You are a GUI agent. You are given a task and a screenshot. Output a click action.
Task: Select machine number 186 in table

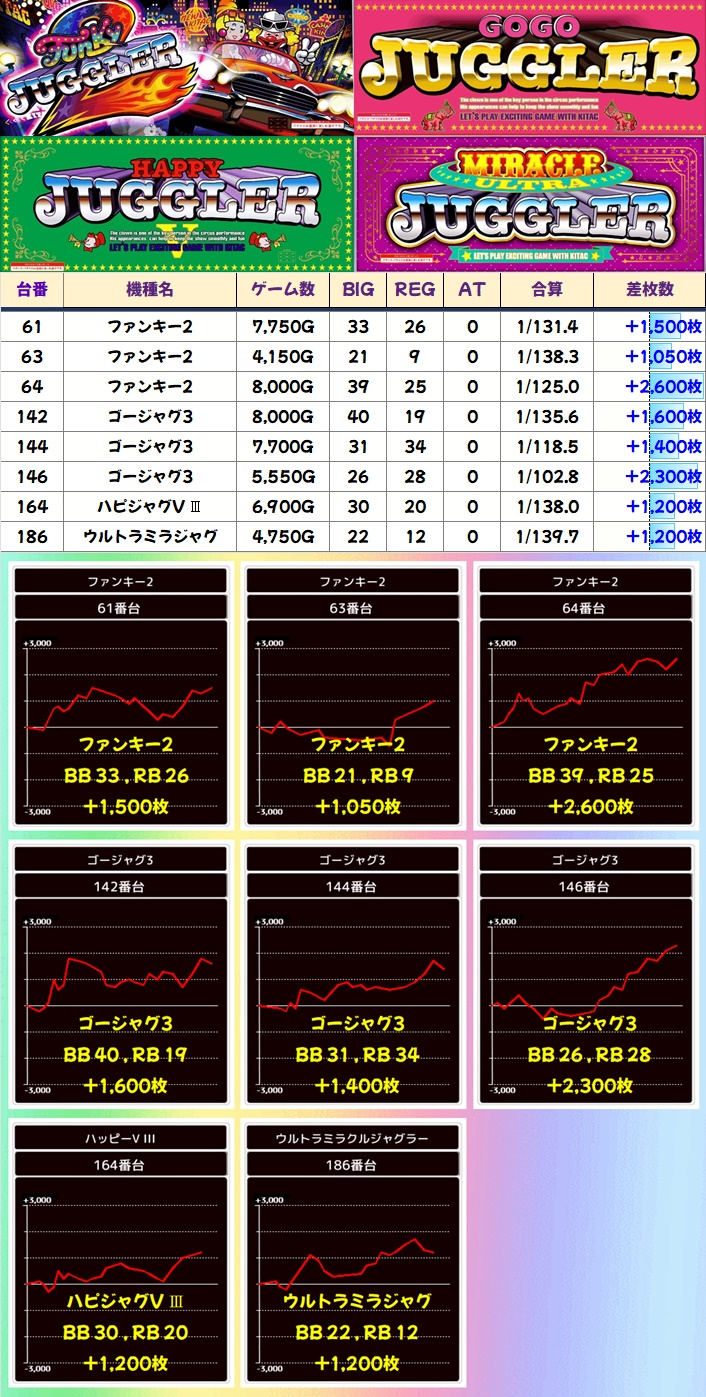32,536
